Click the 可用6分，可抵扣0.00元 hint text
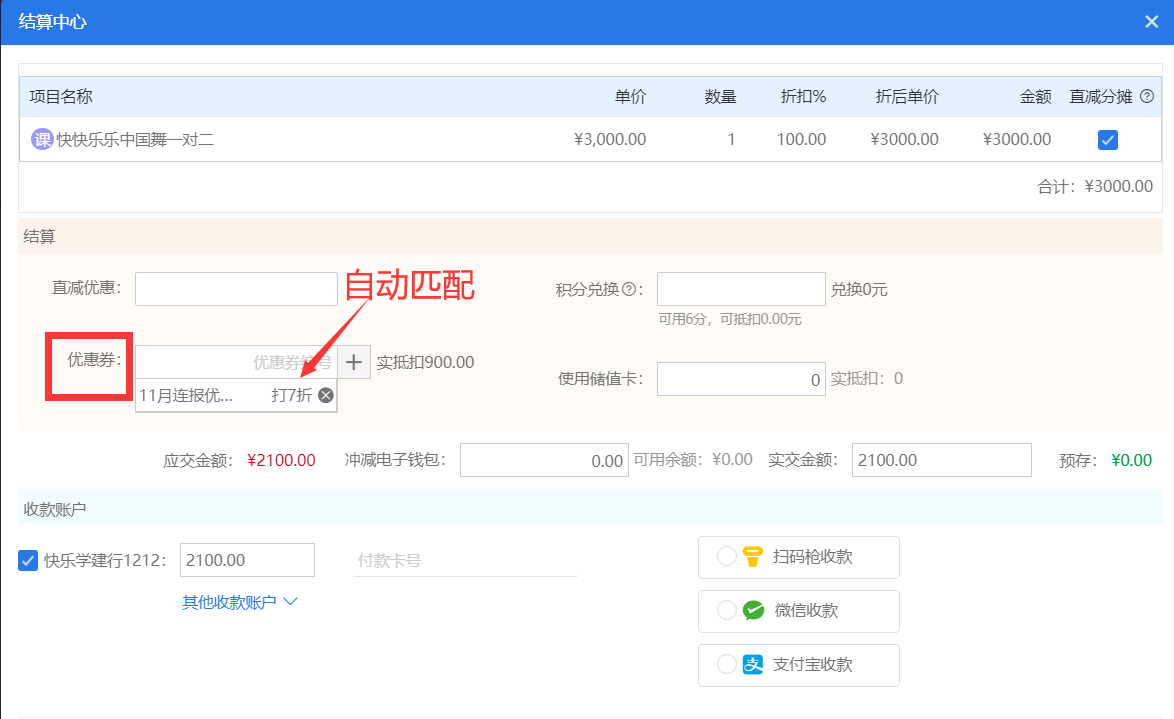The image size is (1174, 719). pos(729,319)
